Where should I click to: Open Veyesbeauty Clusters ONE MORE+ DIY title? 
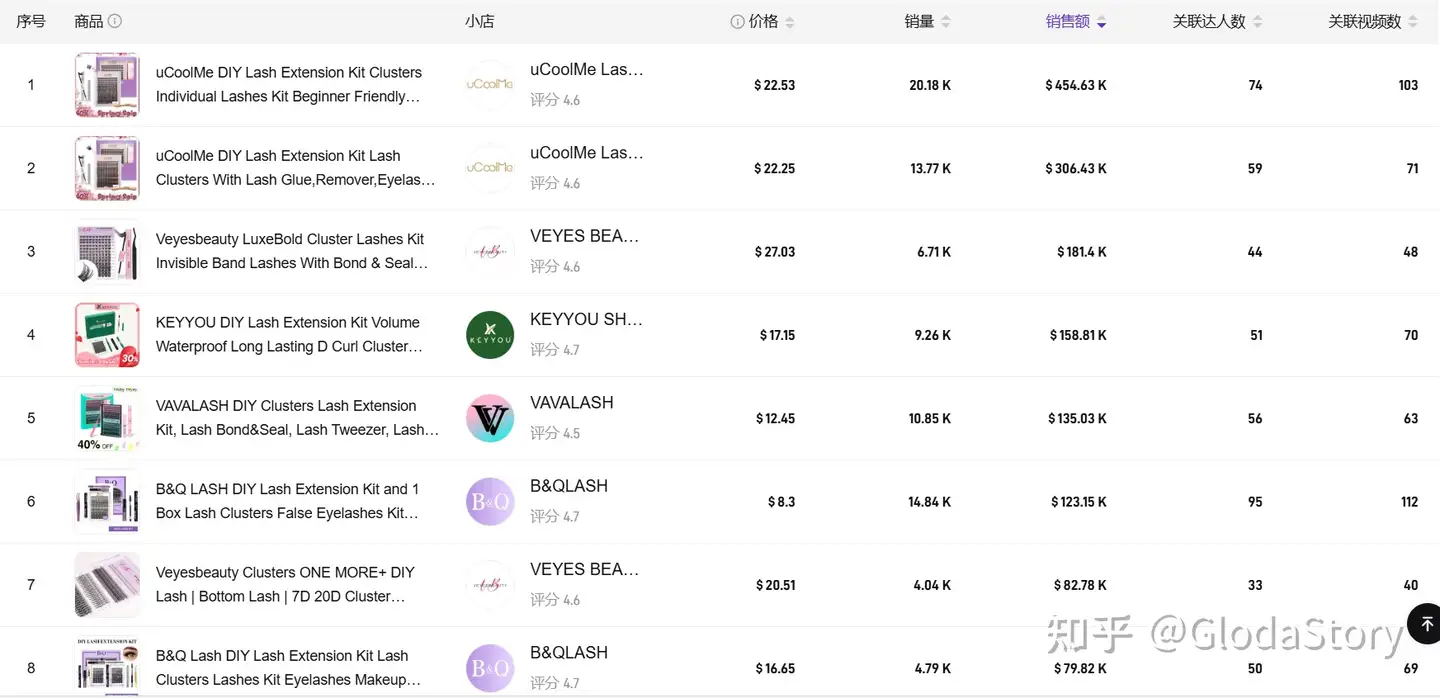tap(285, 585)
